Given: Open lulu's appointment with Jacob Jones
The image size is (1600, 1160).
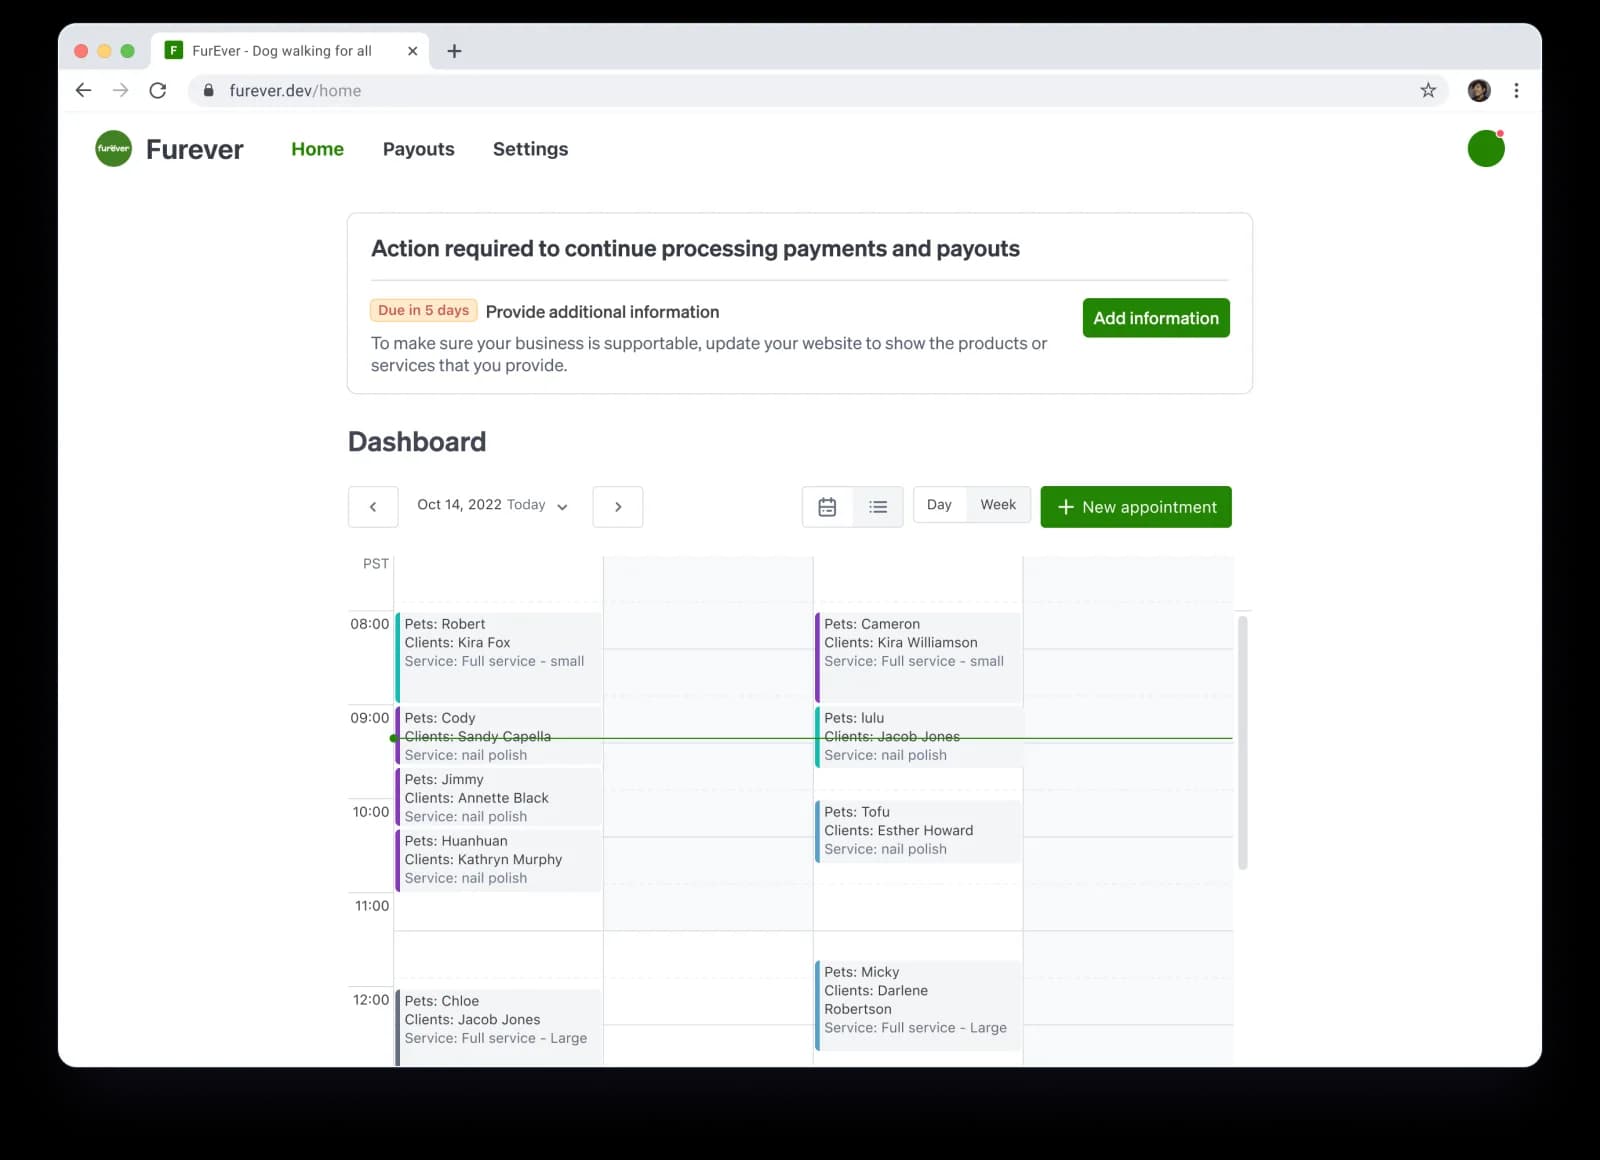Looking at the screenshot, I should click(x=918, y=736).
